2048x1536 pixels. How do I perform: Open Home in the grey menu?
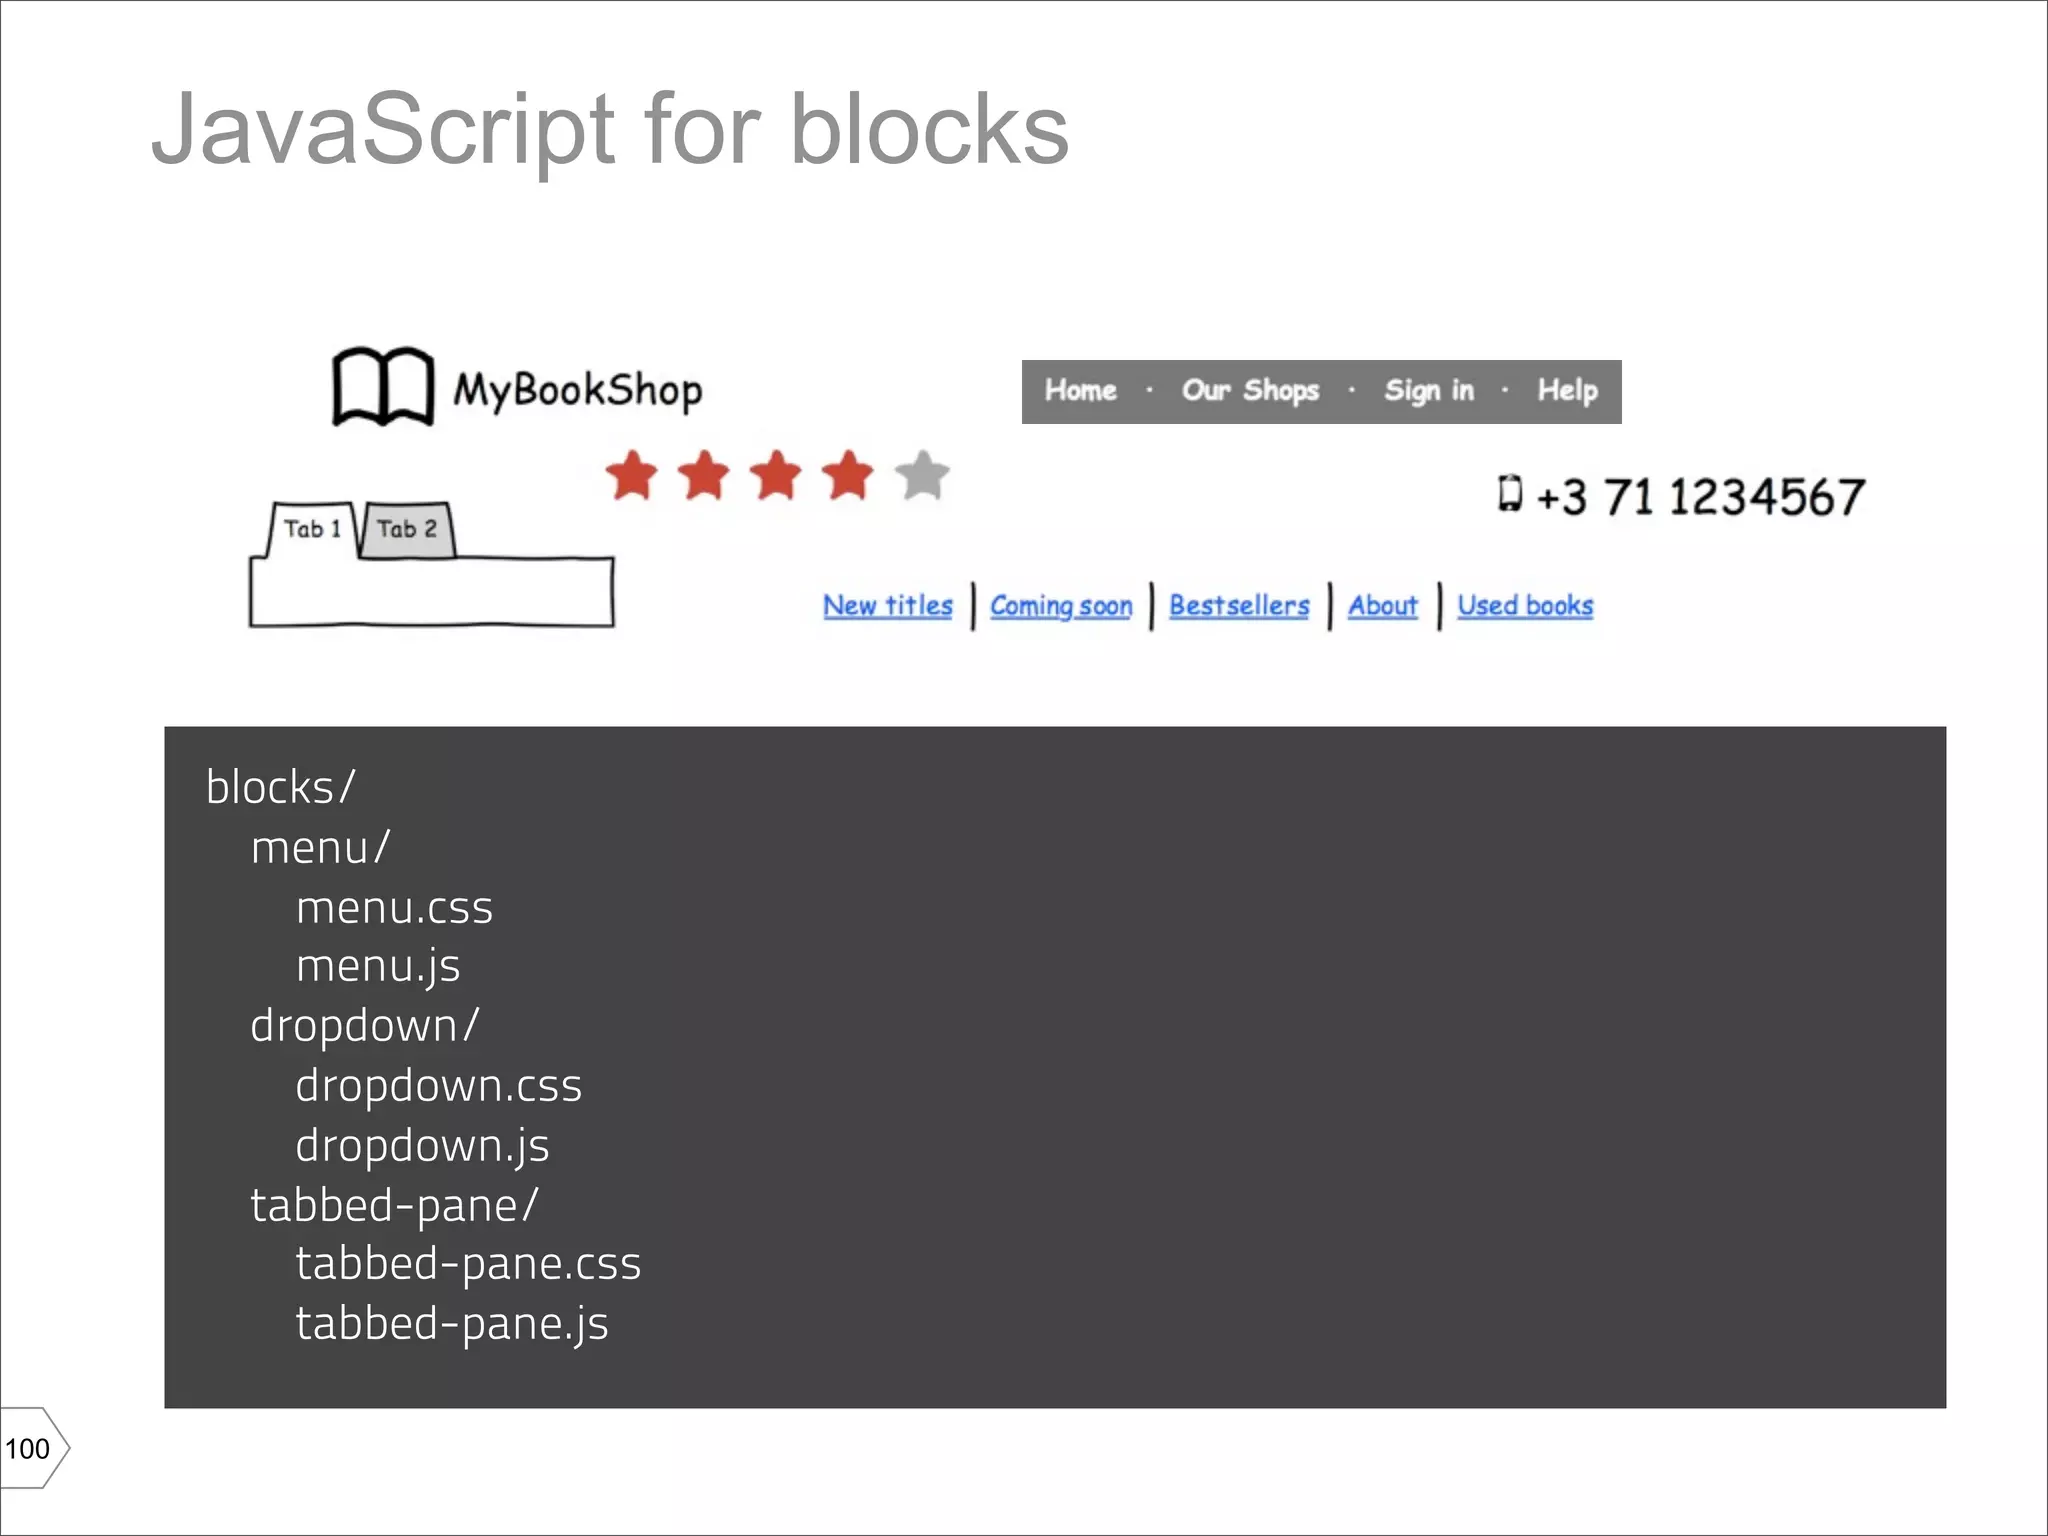point(1081,390)
